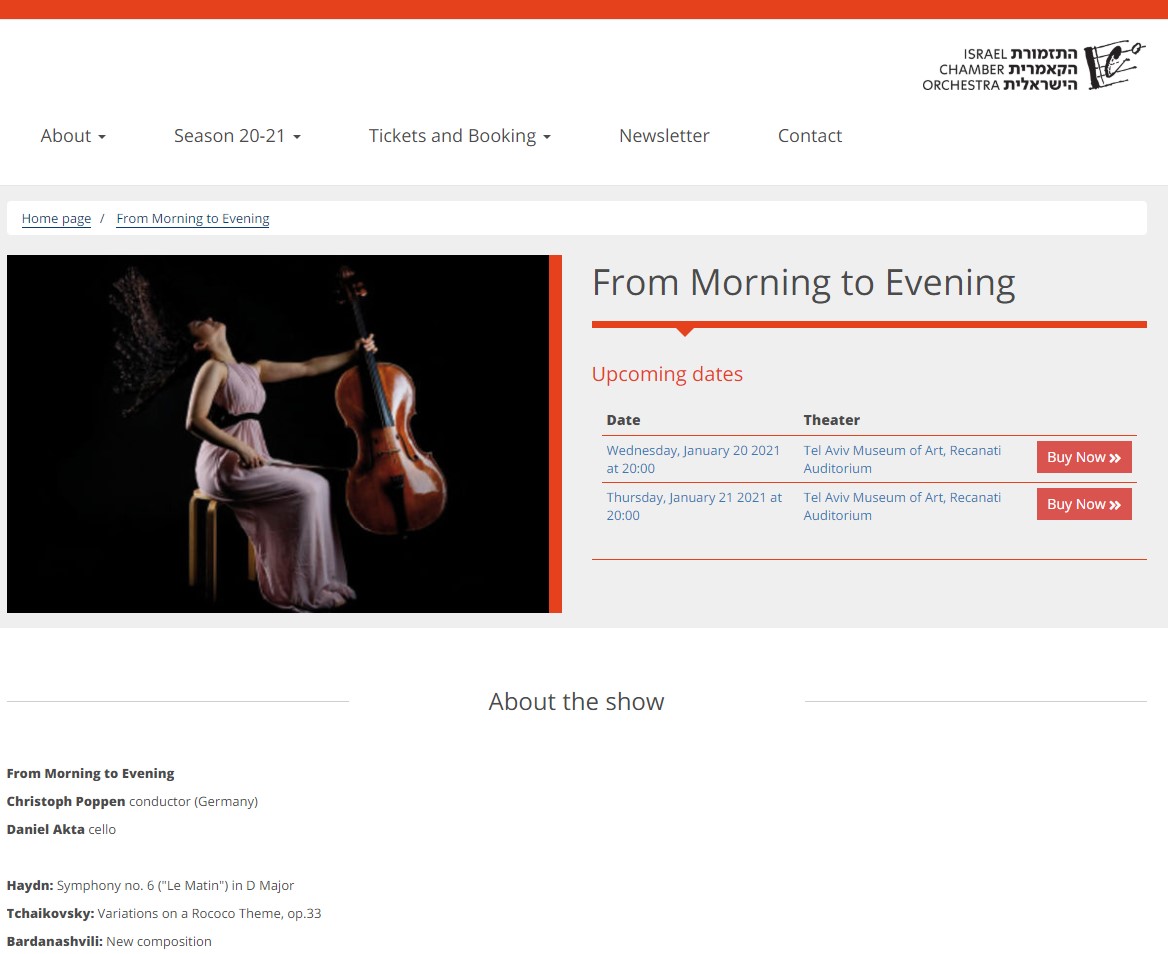The width and height of the screenshot is (1168, 954).
Task: Click the Theater column header
Action: (x=831, y=420)
